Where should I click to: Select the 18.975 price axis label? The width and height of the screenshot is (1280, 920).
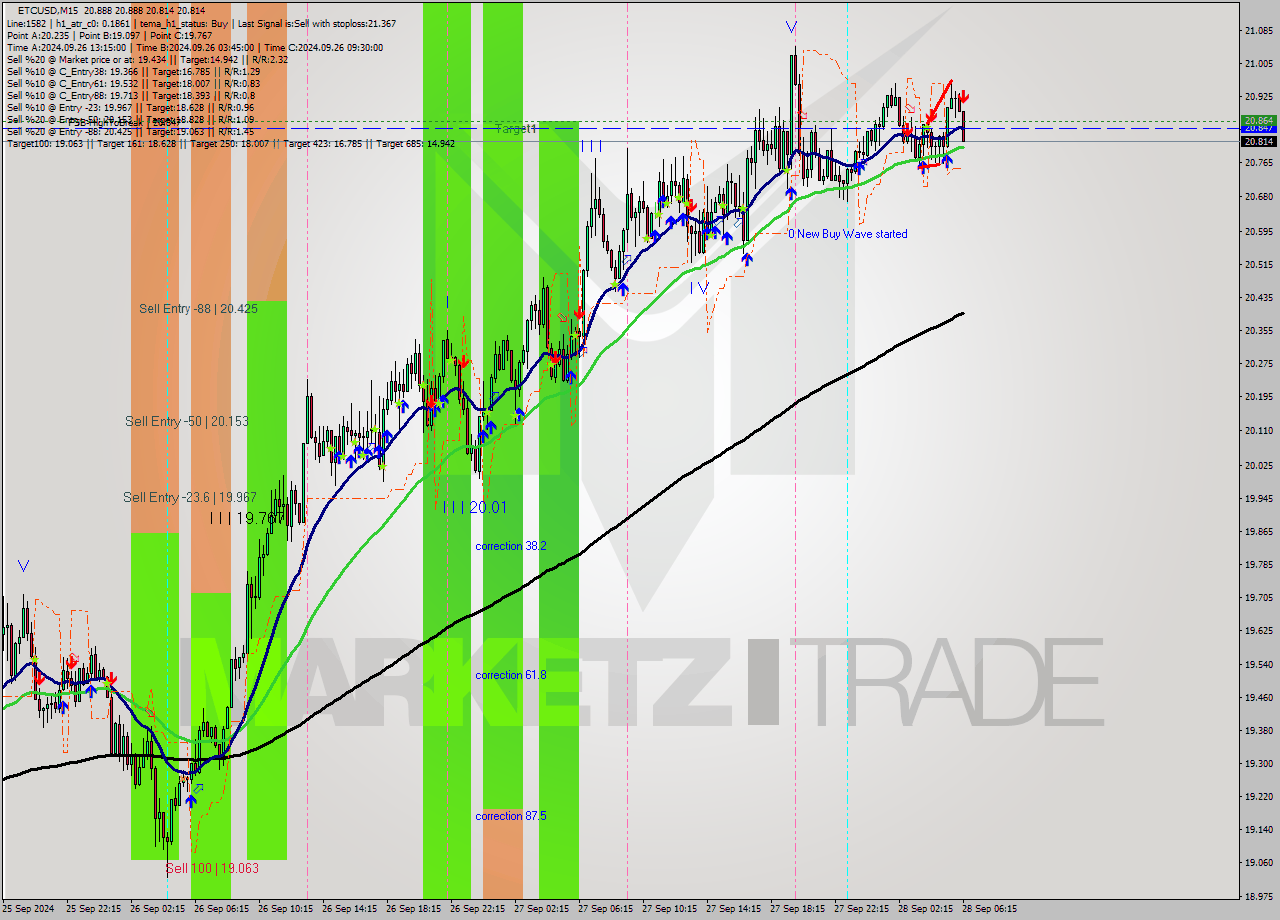1259,897
